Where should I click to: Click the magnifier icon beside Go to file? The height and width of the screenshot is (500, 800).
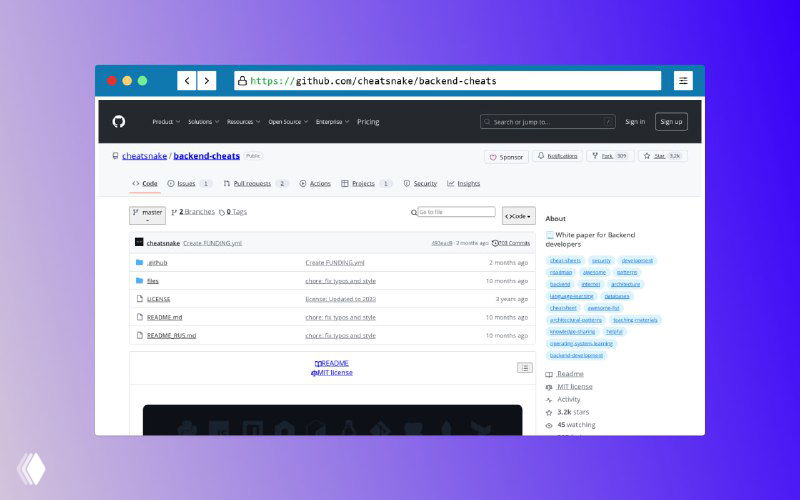pyautogui.click(x=414, y=212)
